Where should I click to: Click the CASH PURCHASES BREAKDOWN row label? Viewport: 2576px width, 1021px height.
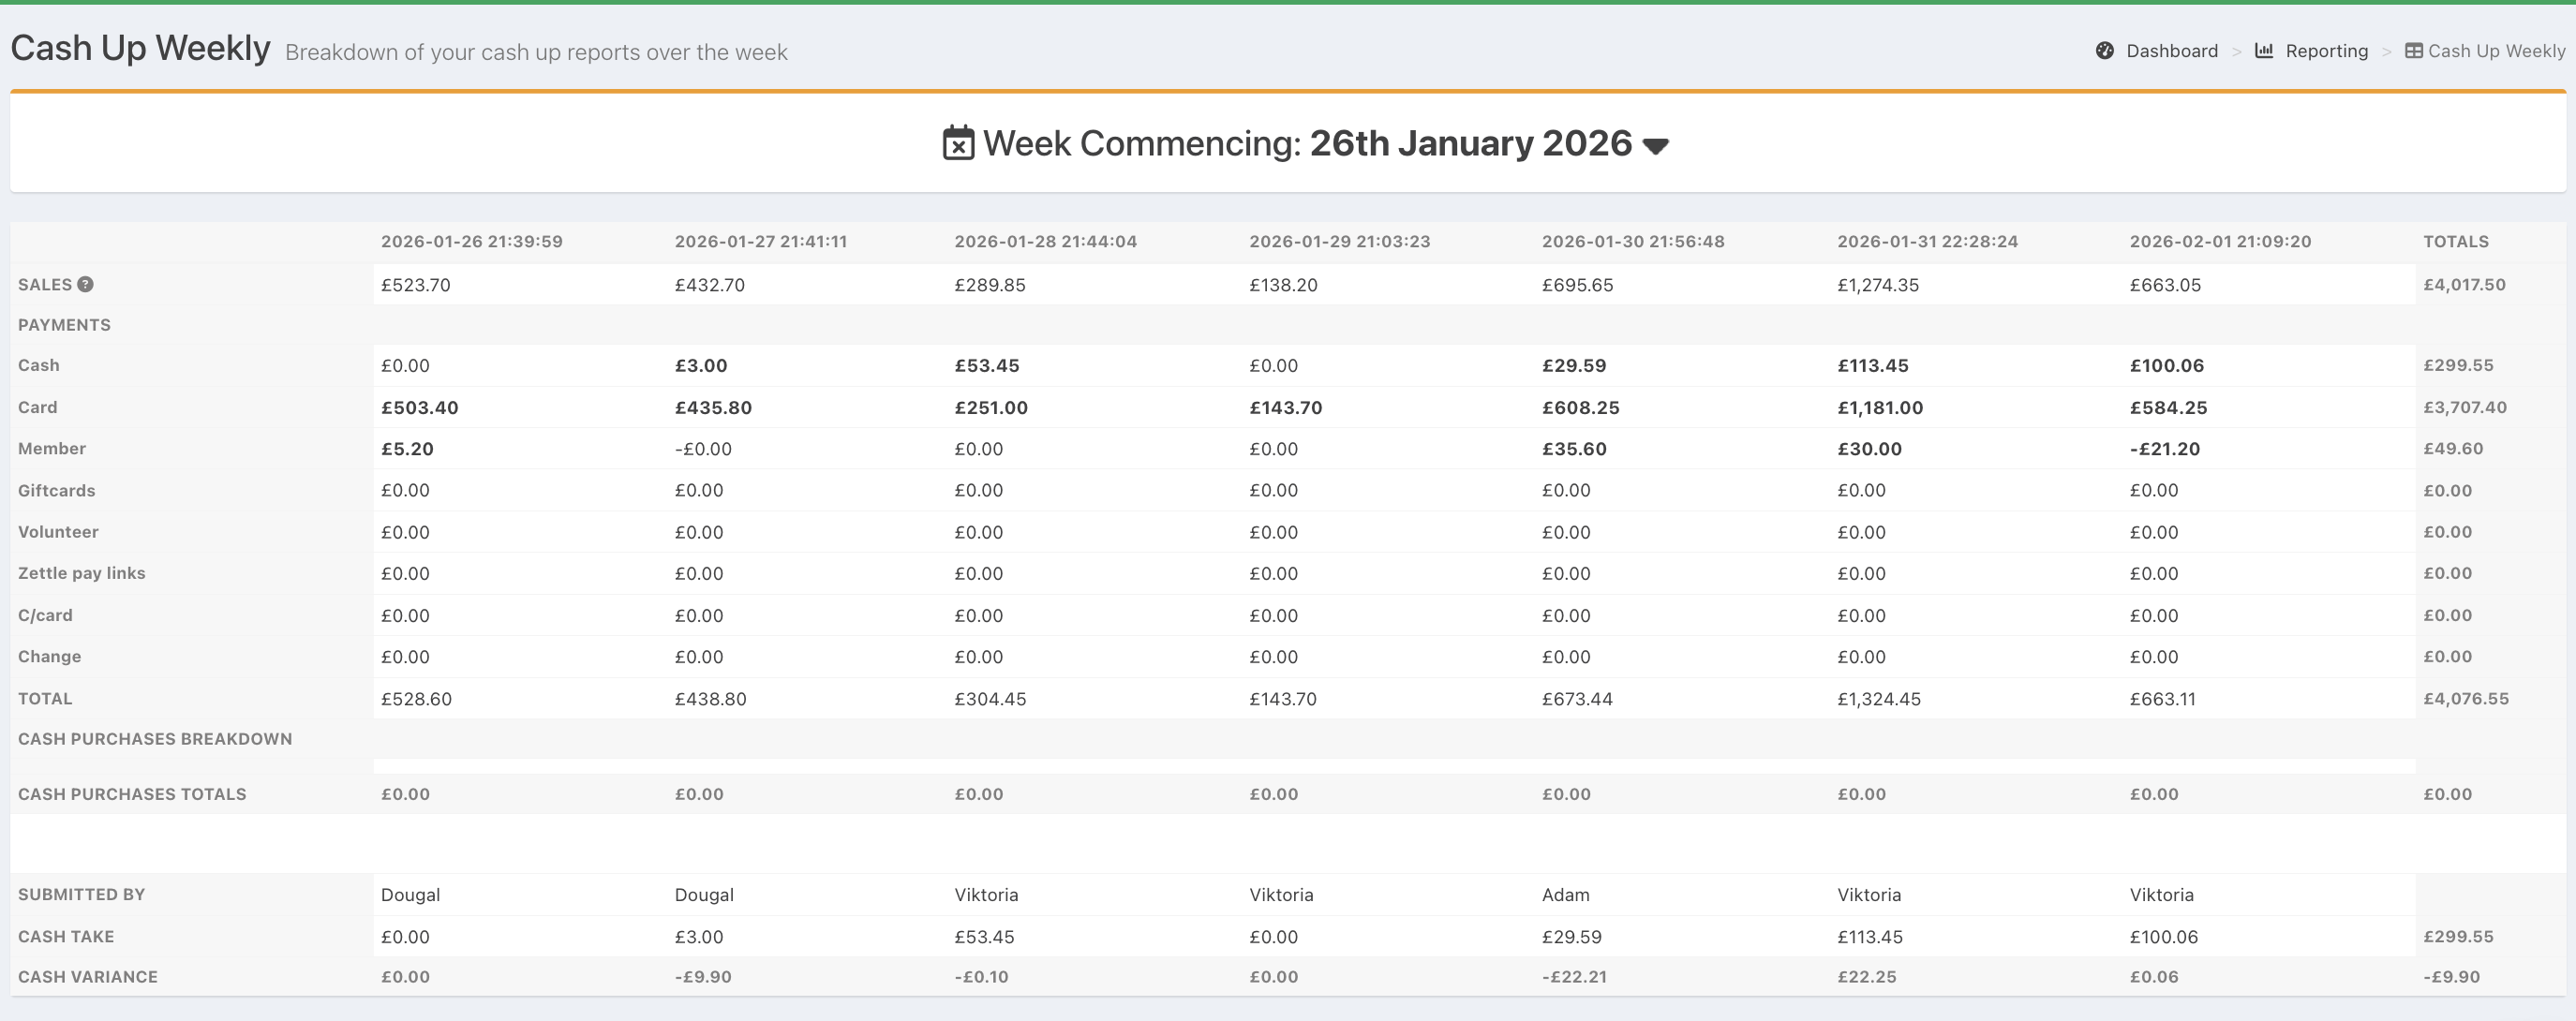point(155,739)
